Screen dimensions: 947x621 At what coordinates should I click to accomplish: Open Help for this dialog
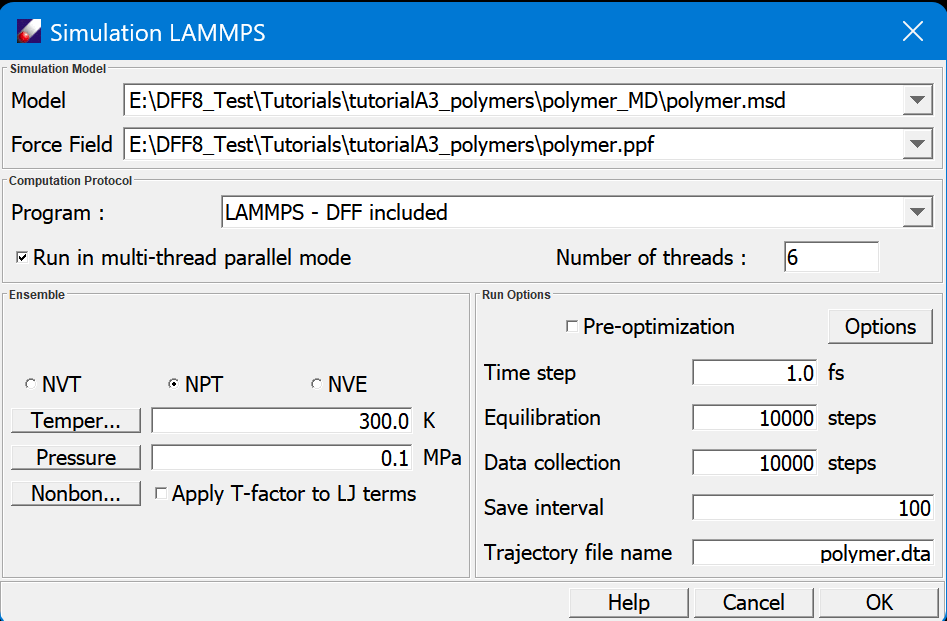coord(628,603)
